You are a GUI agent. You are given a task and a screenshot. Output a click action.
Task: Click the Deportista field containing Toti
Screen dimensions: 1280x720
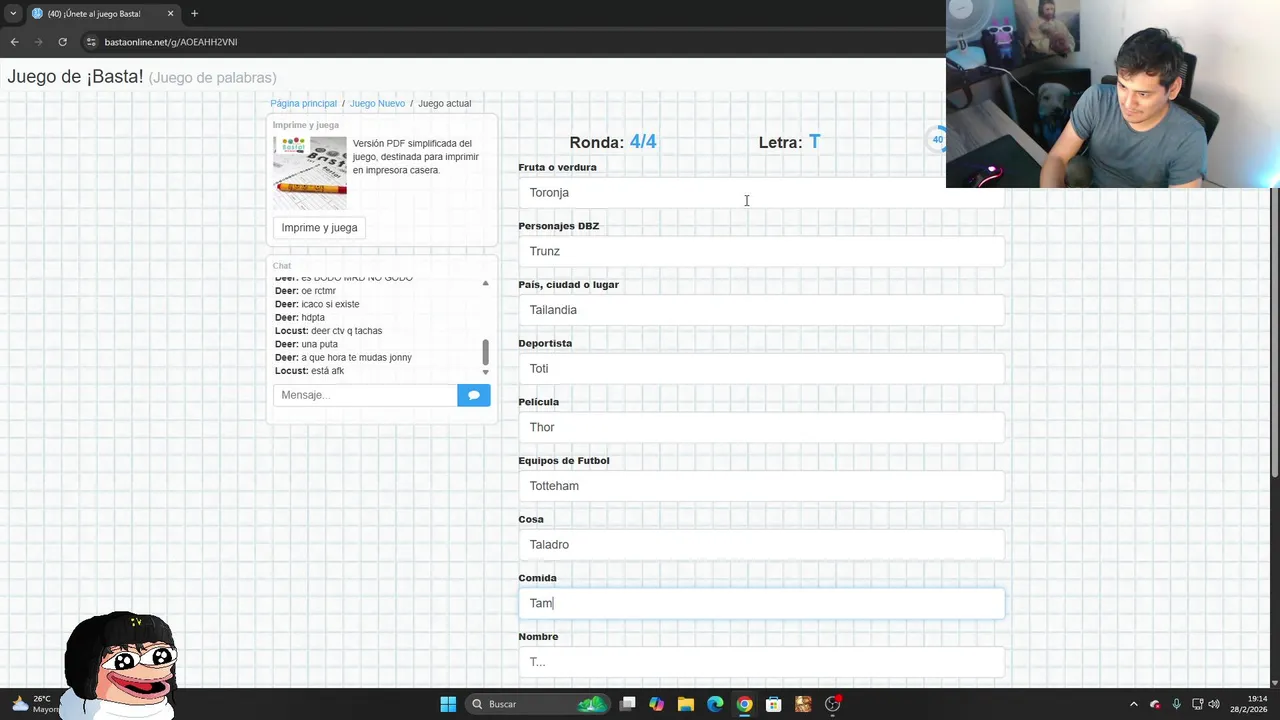coord(761,369)
